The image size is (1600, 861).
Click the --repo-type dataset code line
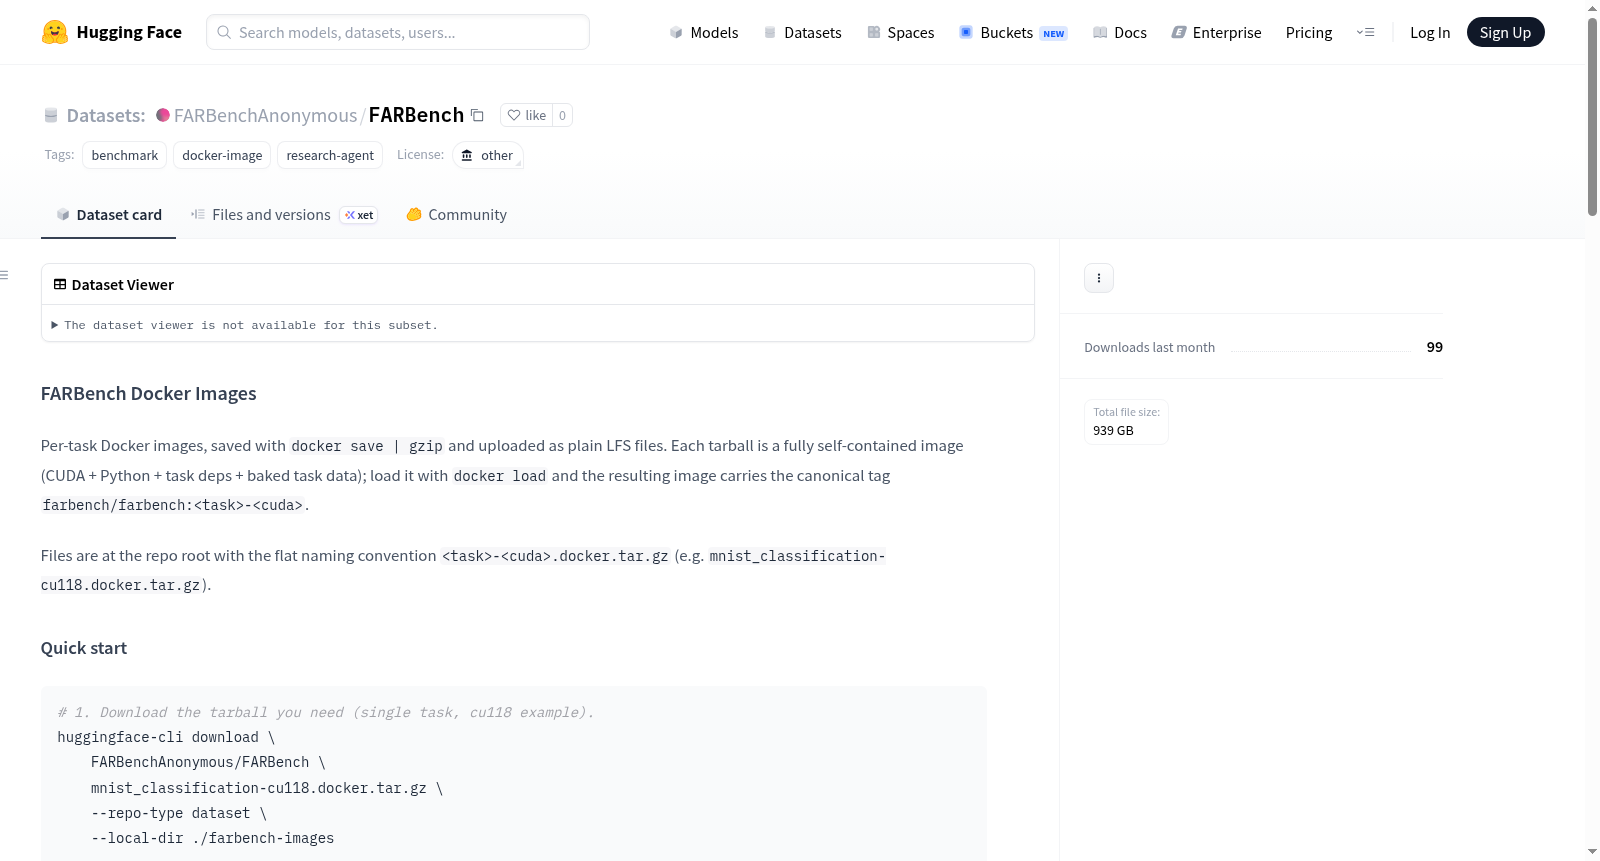[179, 813]
